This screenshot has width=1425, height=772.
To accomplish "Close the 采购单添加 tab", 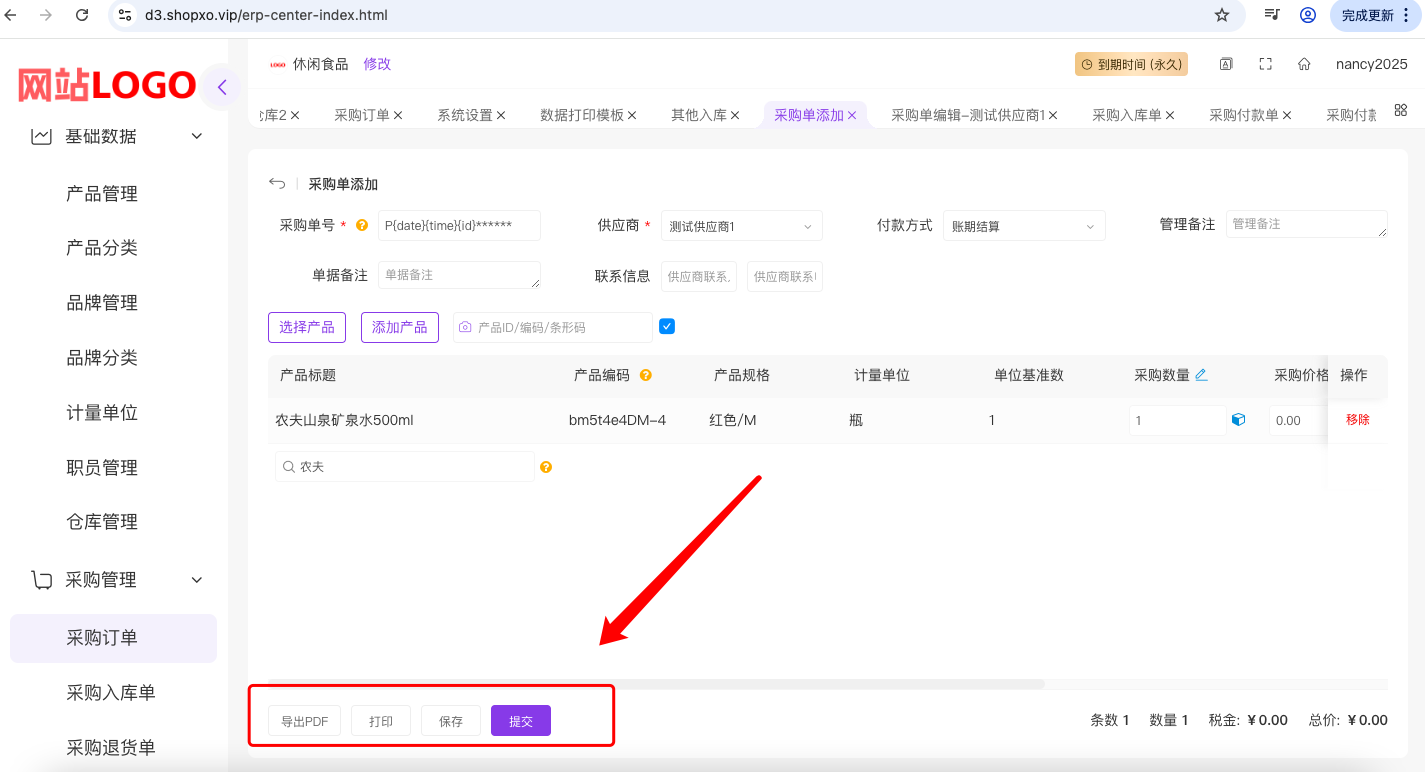I will pos(852,115).
